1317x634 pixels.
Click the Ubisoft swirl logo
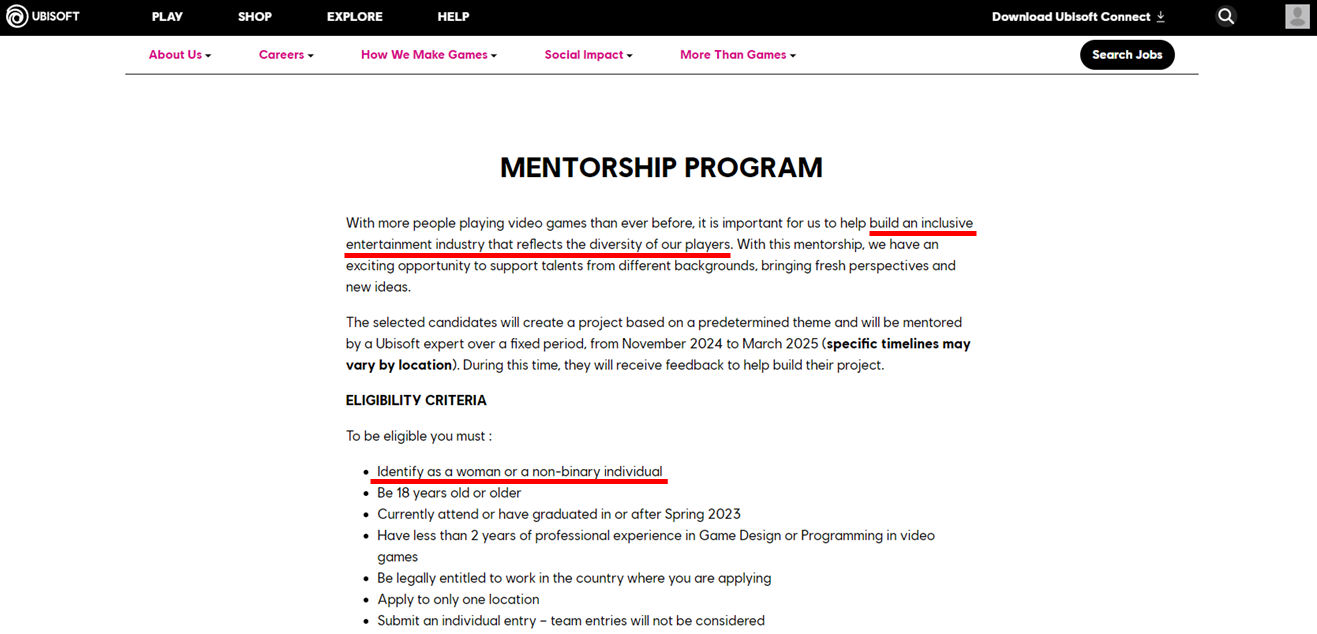coord(17,16)
